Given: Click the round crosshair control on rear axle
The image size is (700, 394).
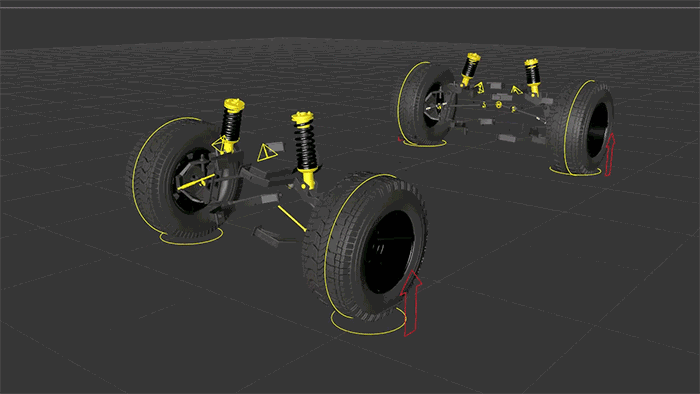Looking at the screenshot, I should [x=499, y=105].
